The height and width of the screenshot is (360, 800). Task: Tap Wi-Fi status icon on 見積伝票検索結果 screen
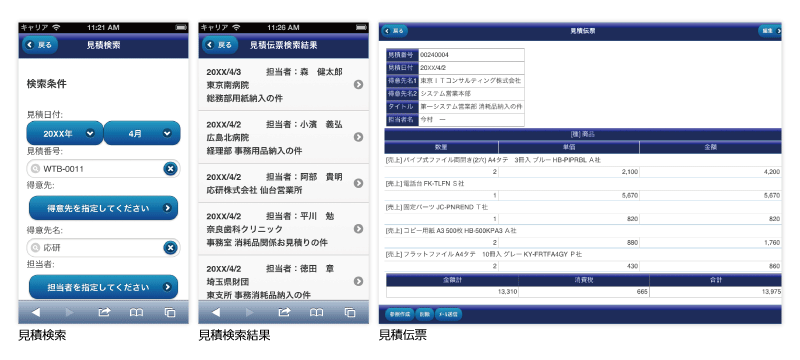point(236,27)
